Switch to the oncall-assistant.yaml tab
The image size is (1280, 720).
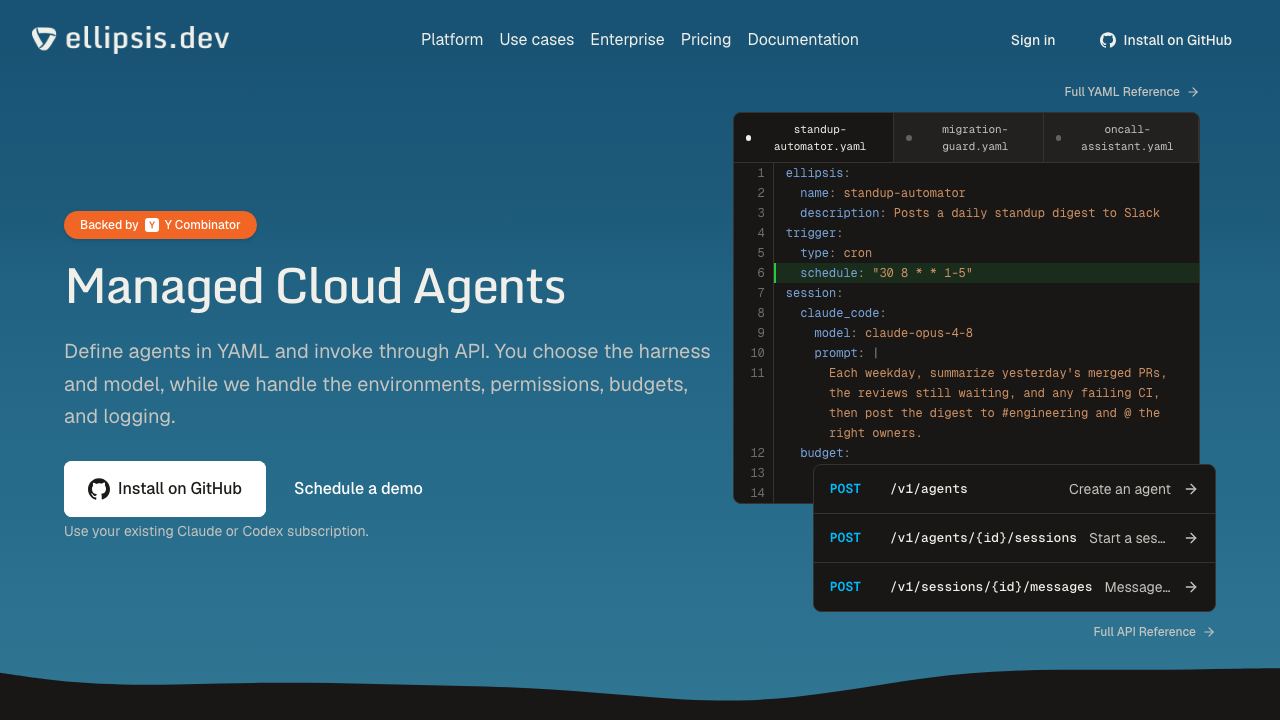1121,138
